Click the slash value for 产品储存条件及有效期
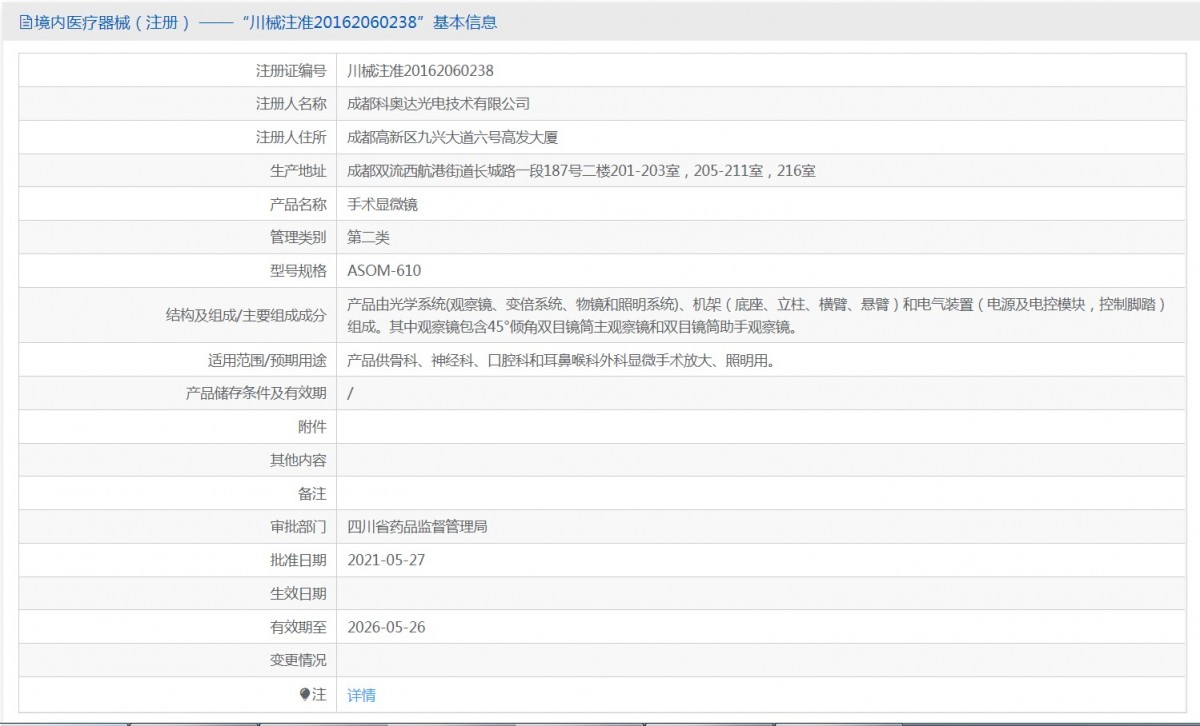The height and width of the screenshot is (726, 1200). coord(350,393)
